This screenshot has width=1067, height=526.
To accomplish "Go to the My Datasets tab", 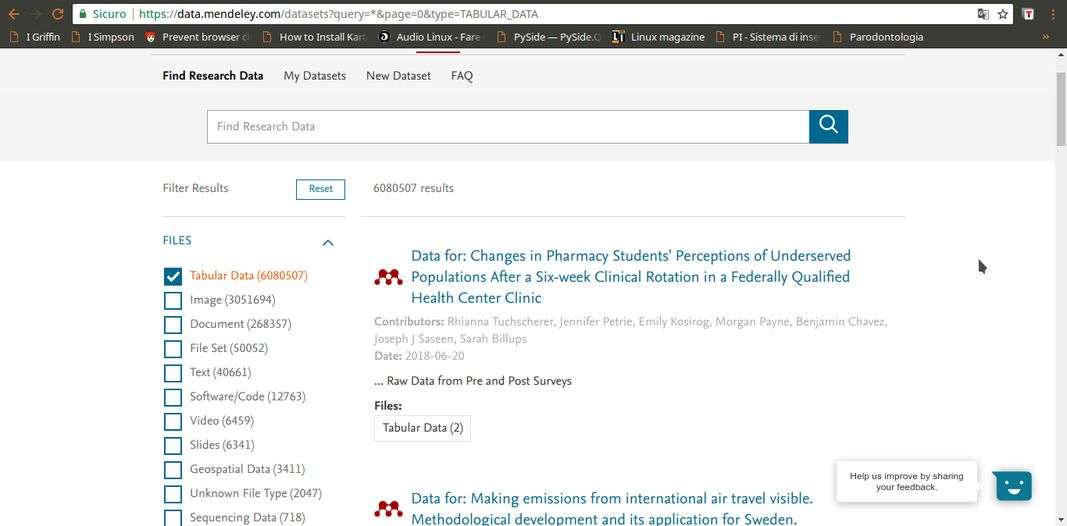I will (x=314, y=76).
